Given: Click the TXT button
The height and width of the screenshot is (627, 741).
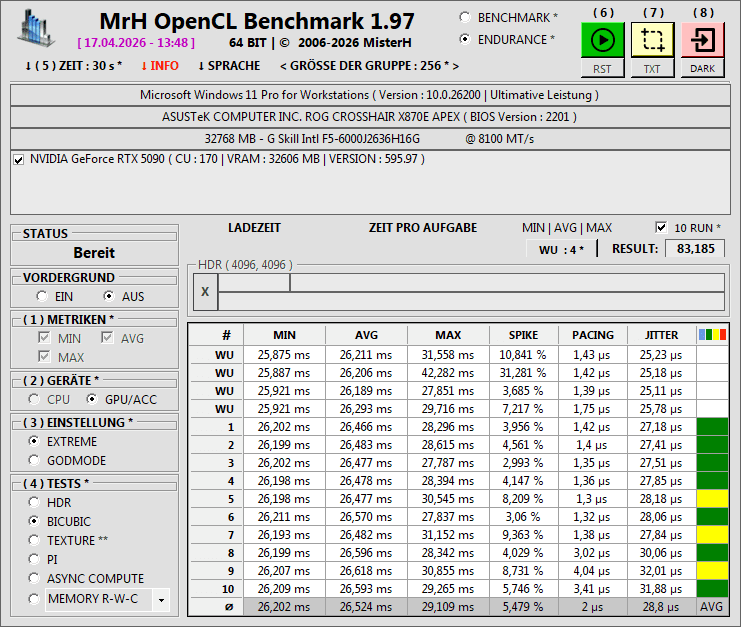Looking at the screenshot, I should [x=653, y=69].
